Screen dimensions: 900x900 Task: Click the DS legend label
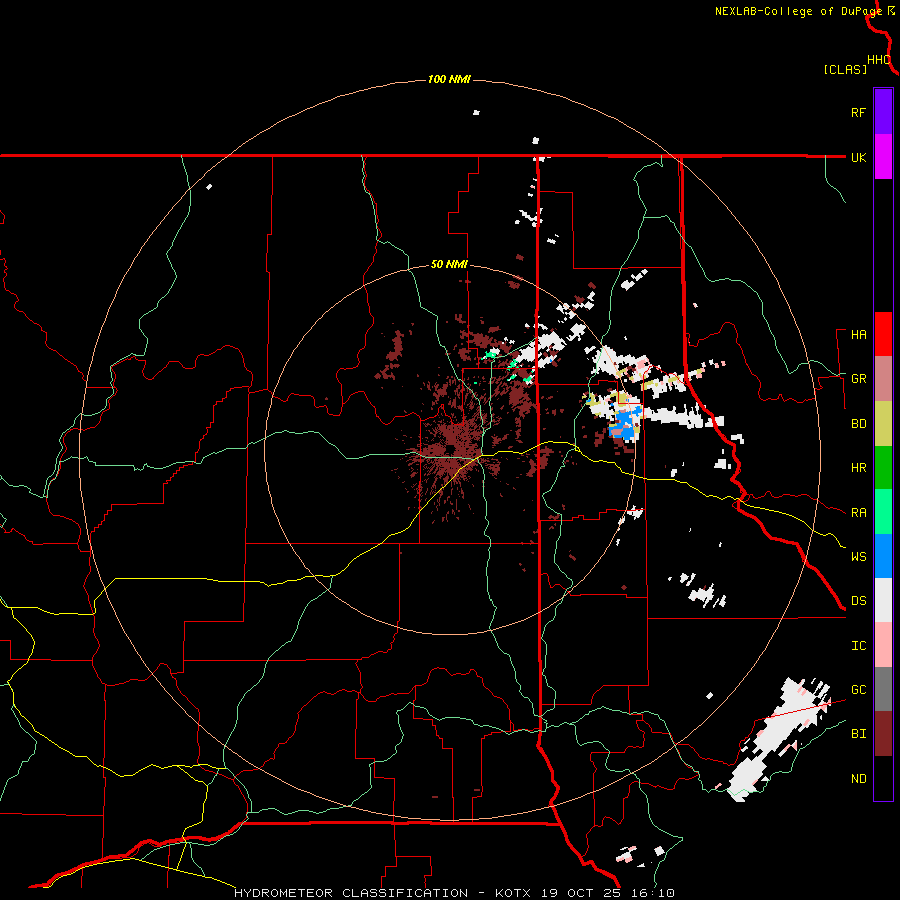coord(858,601)
